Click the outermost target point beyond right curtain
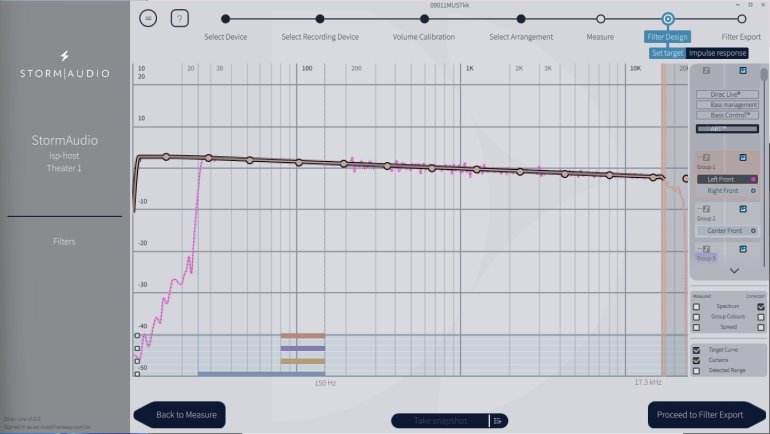 pos(686,179)
